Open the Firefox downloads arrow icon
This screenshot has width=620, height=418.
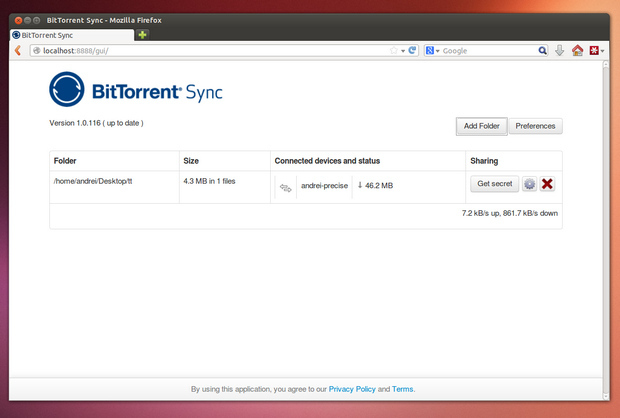coord(560,50)
